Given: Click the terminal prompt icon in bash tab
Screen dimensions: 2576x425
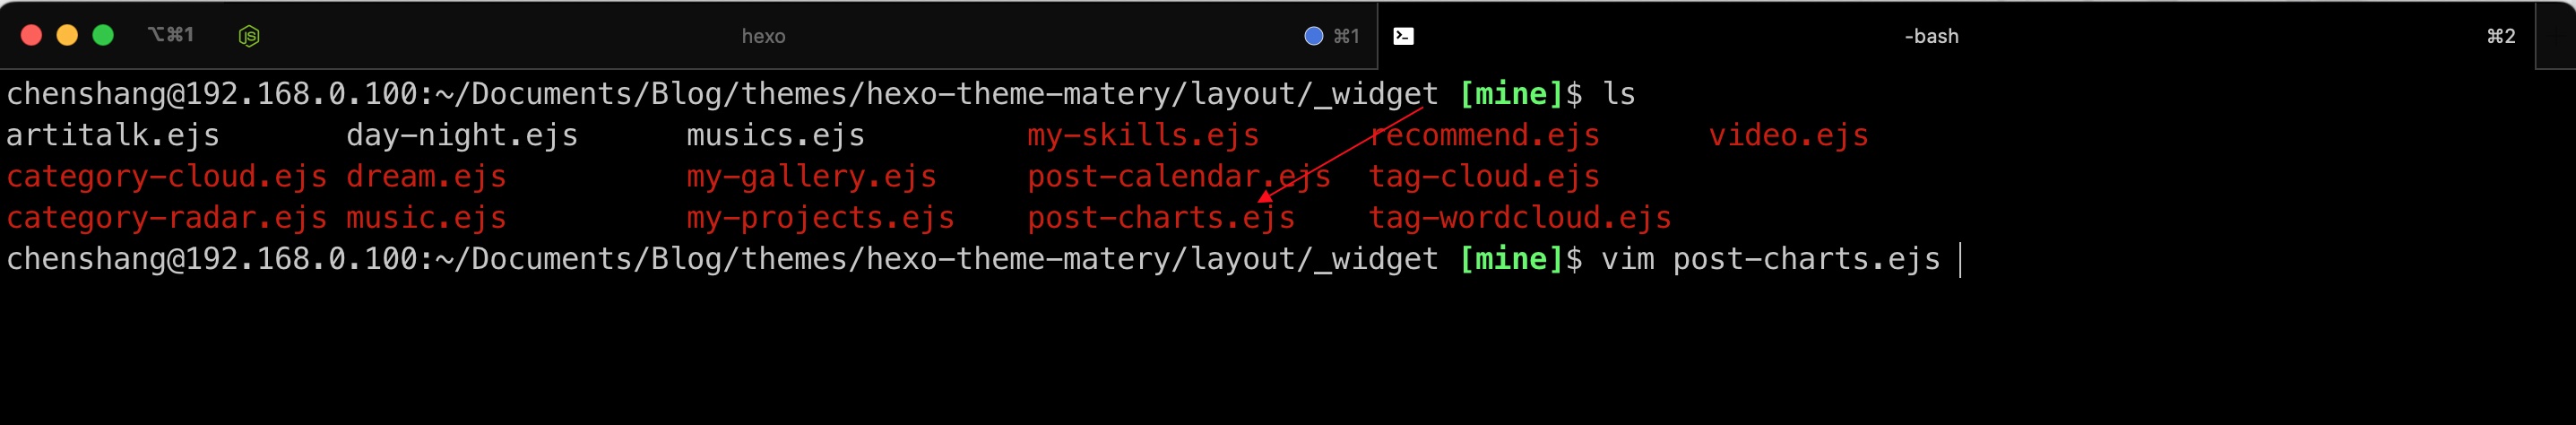Looking at the screenshot, I should (x=1403, y=36).
